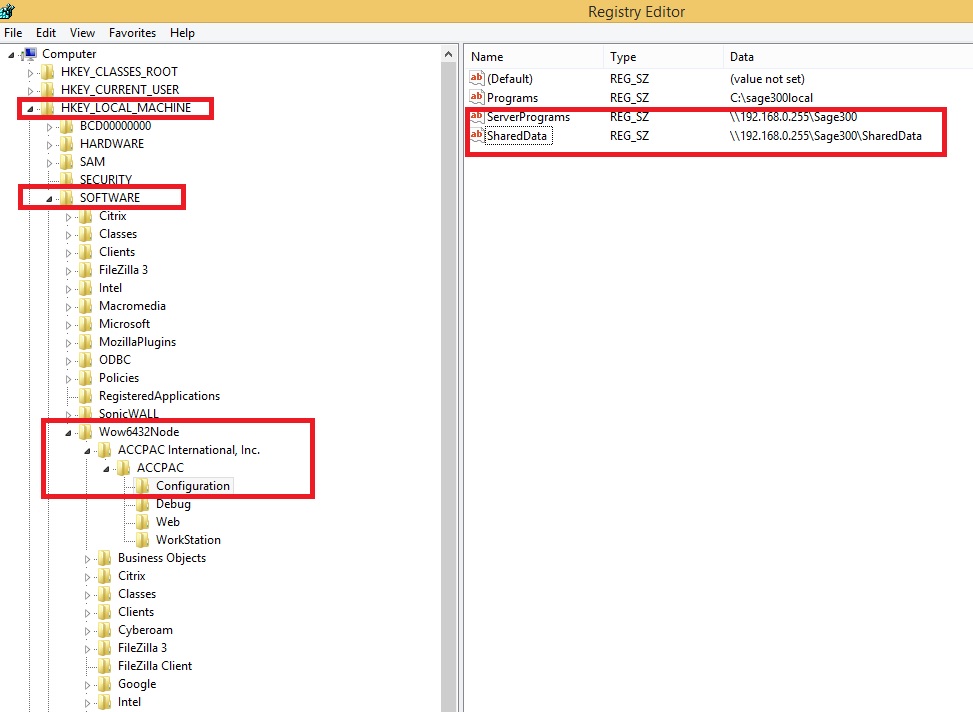Click the RegisteredApplications folder icon
Viewport: 973px width, 712px height.
(x=86, y=396)
